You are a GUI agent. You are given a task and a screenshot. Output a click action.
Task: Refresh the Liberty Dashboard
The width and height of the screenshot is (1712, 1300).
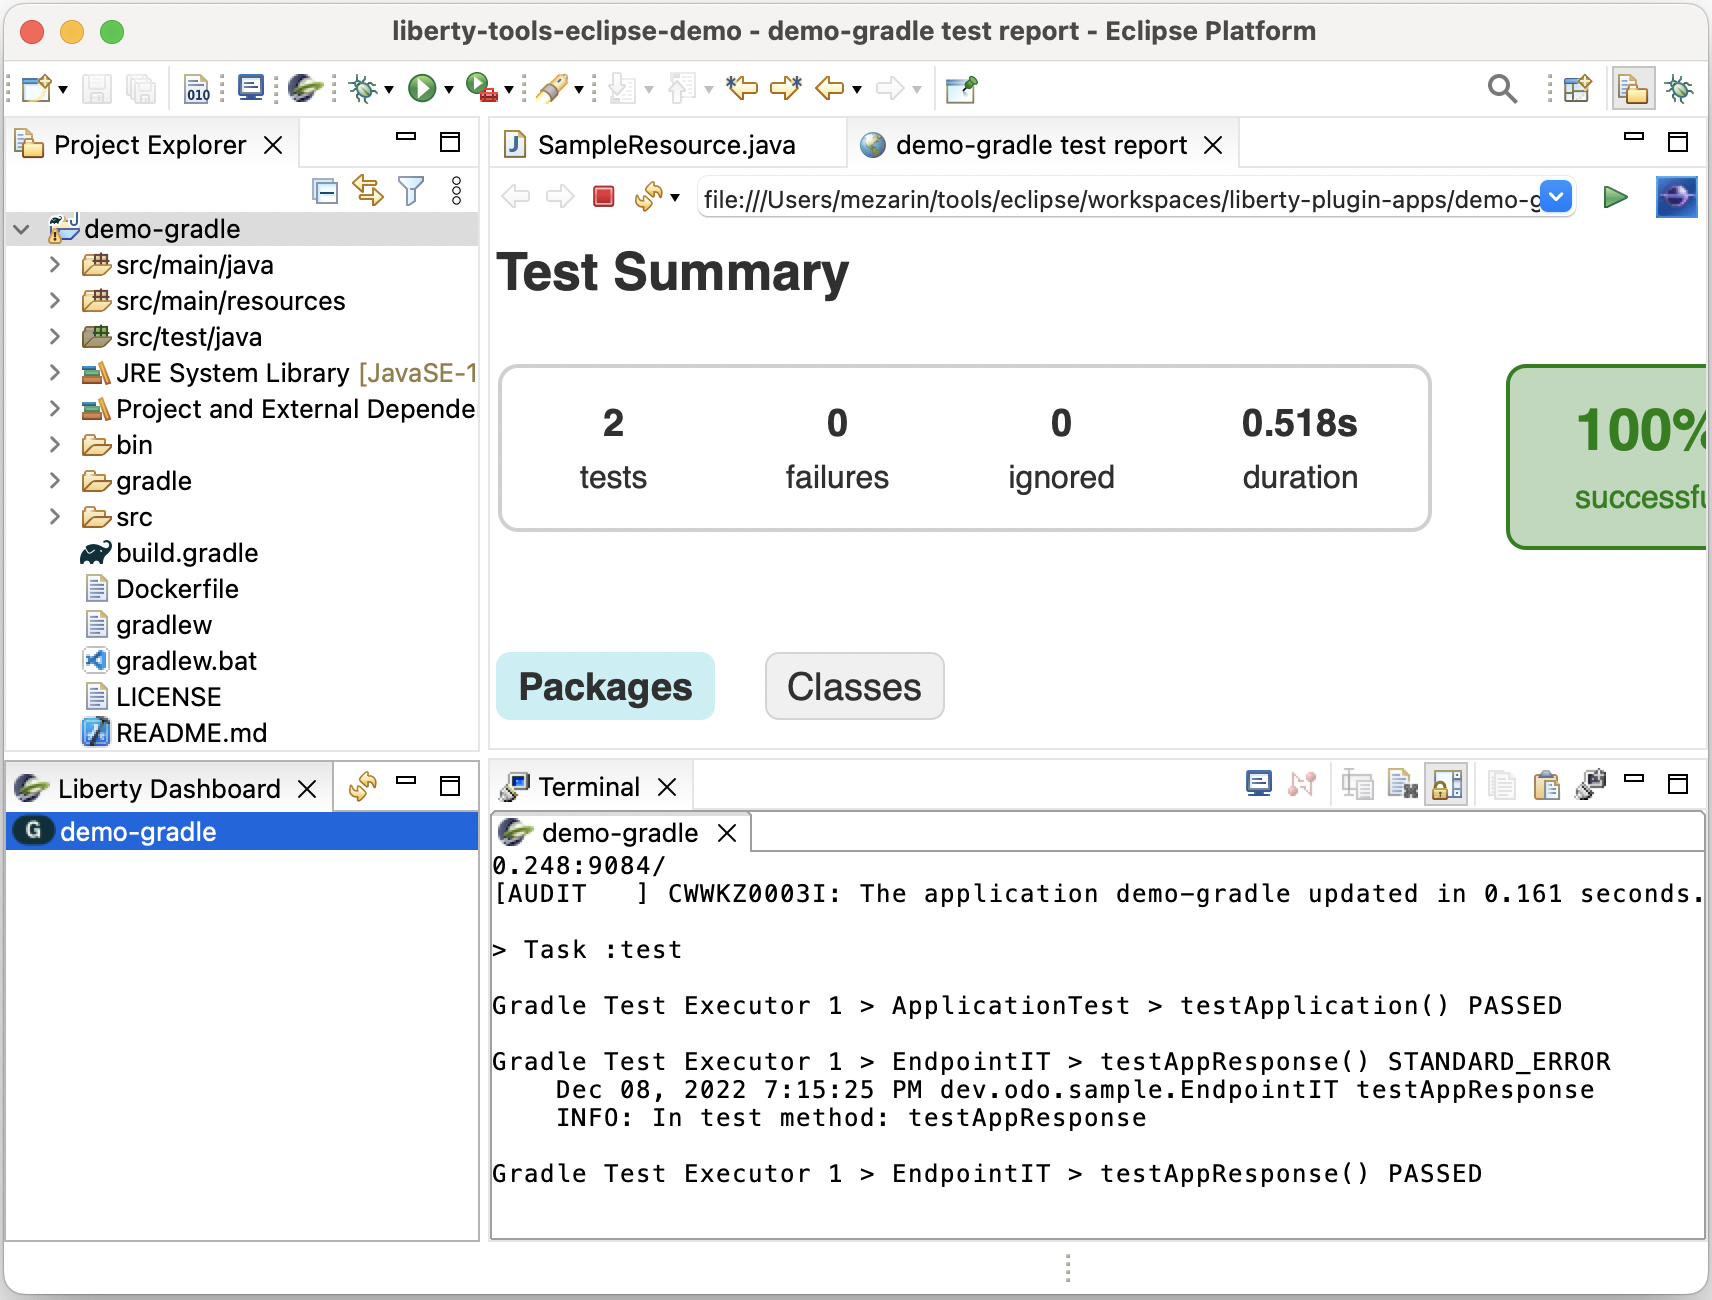(x=363, y=787)
